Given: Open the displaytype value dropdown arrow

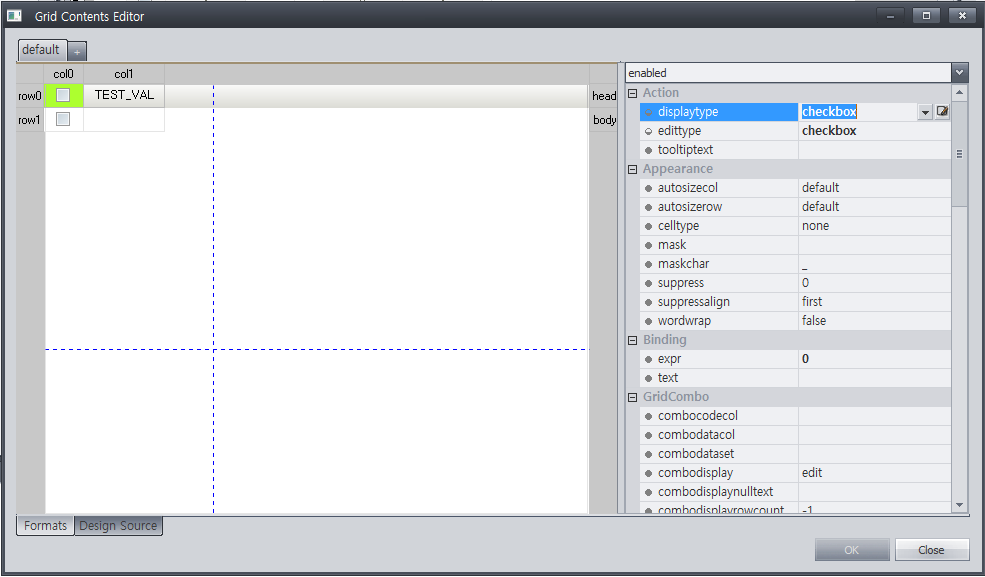Looking at the screenshot, I should click(x=925, y=112).
